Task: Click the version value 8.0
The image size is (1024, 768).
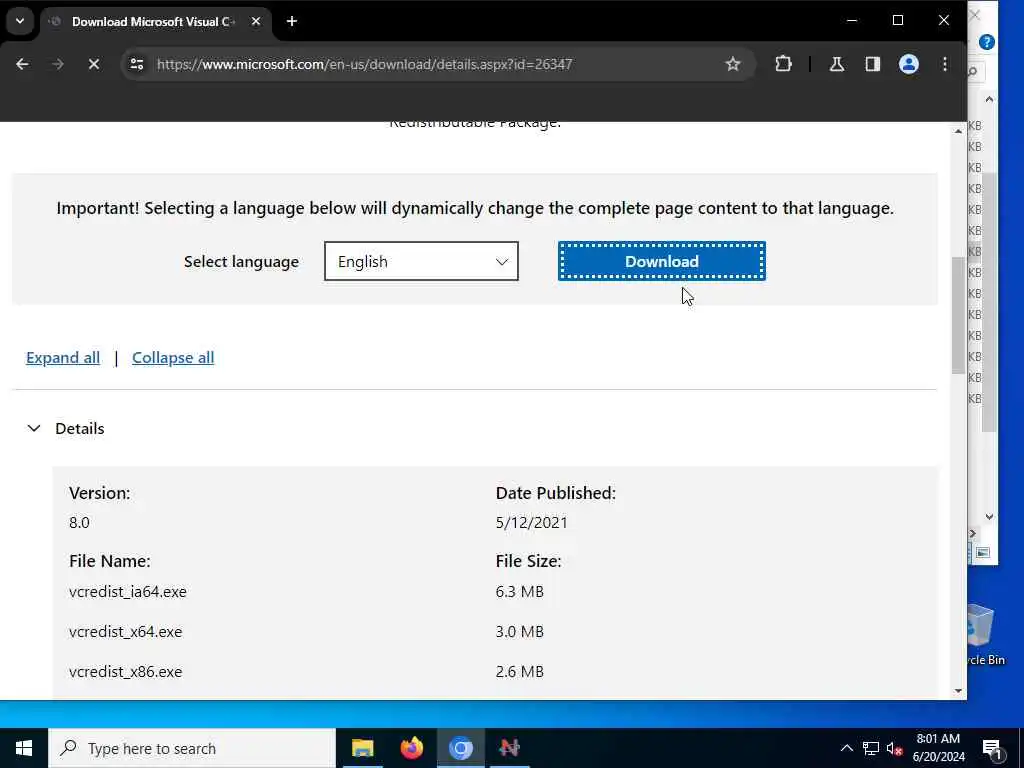Action: tap(79, 522)
